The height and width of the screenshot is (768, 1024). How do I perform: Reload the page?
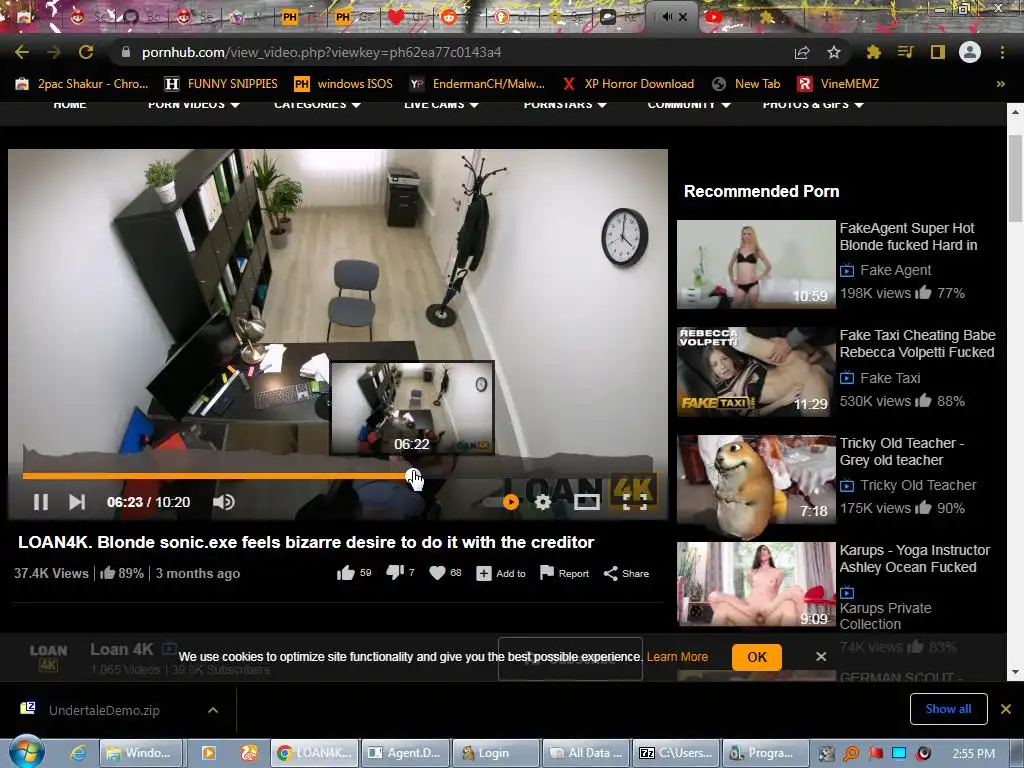pyautogui.click(x=86, y=52)
